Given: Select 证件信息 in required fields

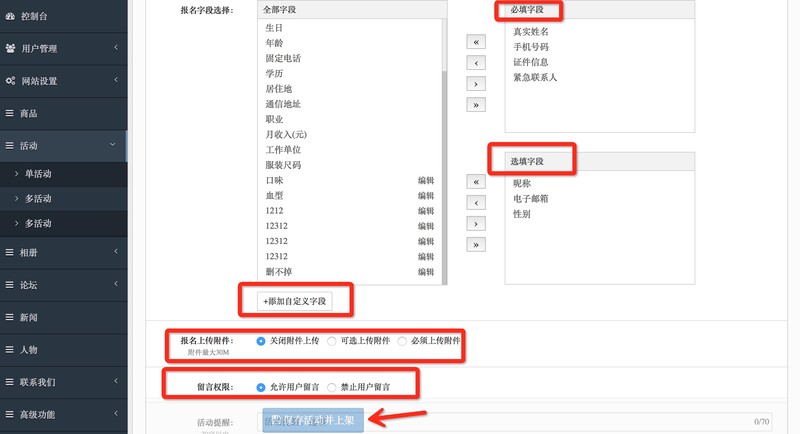Looking at the screenshot, I should [x=531, y=62].
